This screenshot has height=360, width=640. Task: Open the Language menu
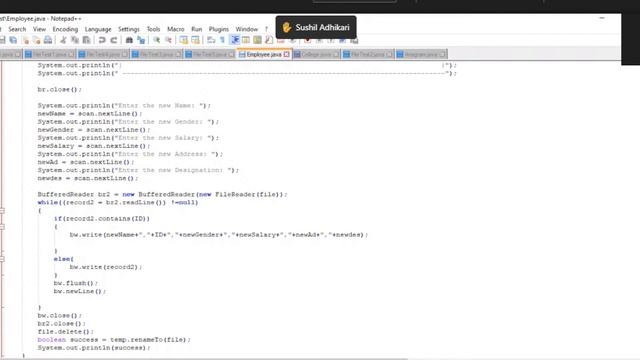[x=98, y=29]
